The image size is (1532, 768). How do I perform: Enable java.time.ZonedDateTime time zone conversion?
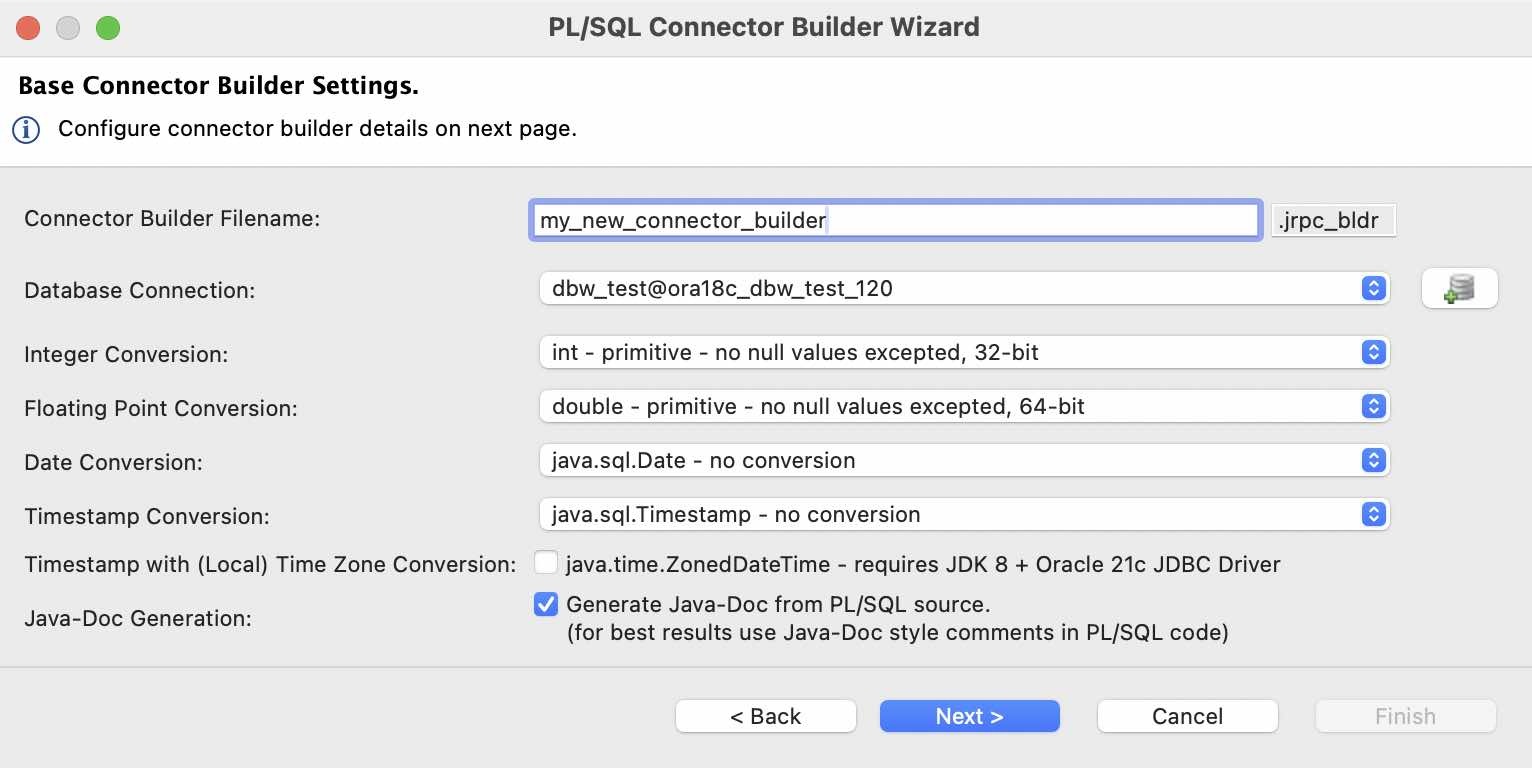546,562
